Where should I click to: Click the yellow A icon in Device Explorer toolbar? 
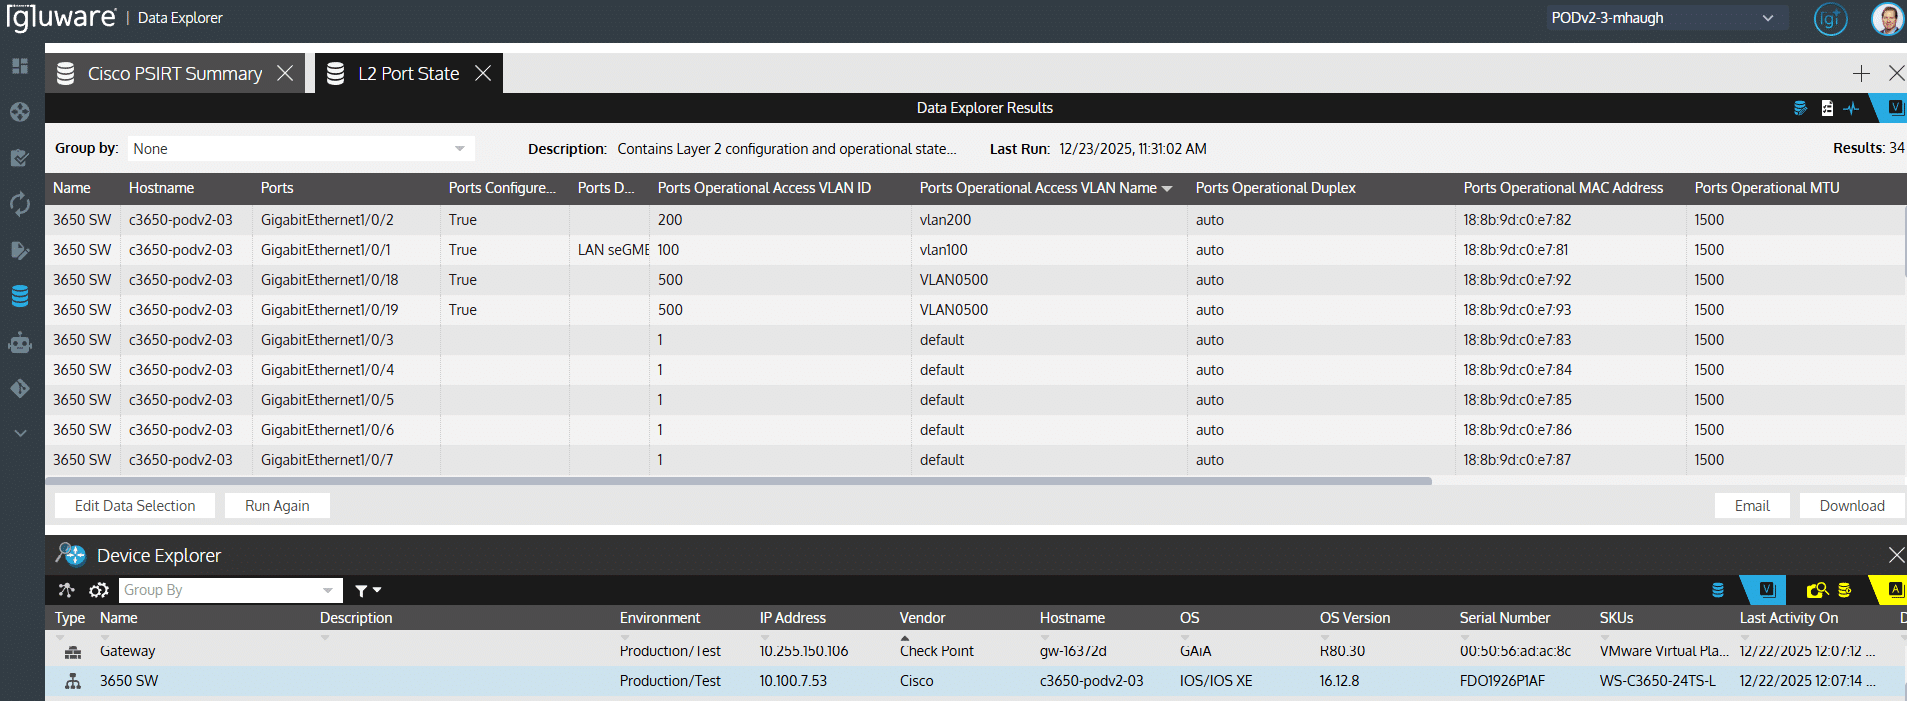click(1895, 590)
